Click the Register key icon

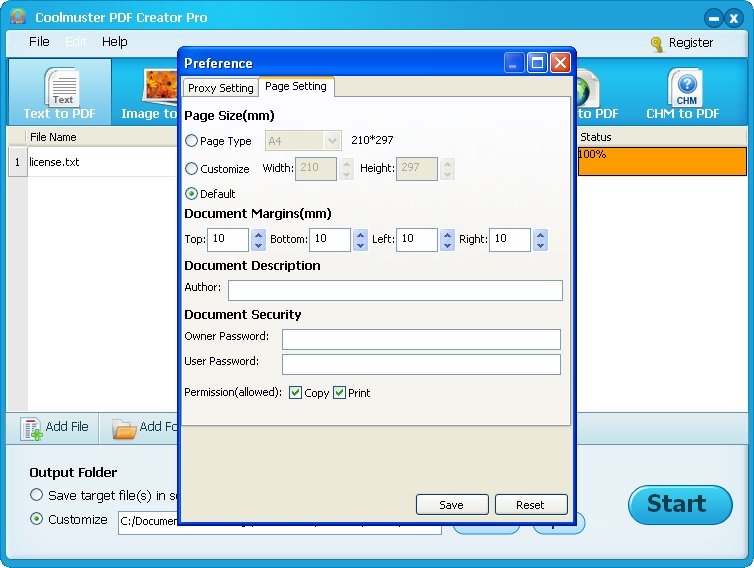656,44
